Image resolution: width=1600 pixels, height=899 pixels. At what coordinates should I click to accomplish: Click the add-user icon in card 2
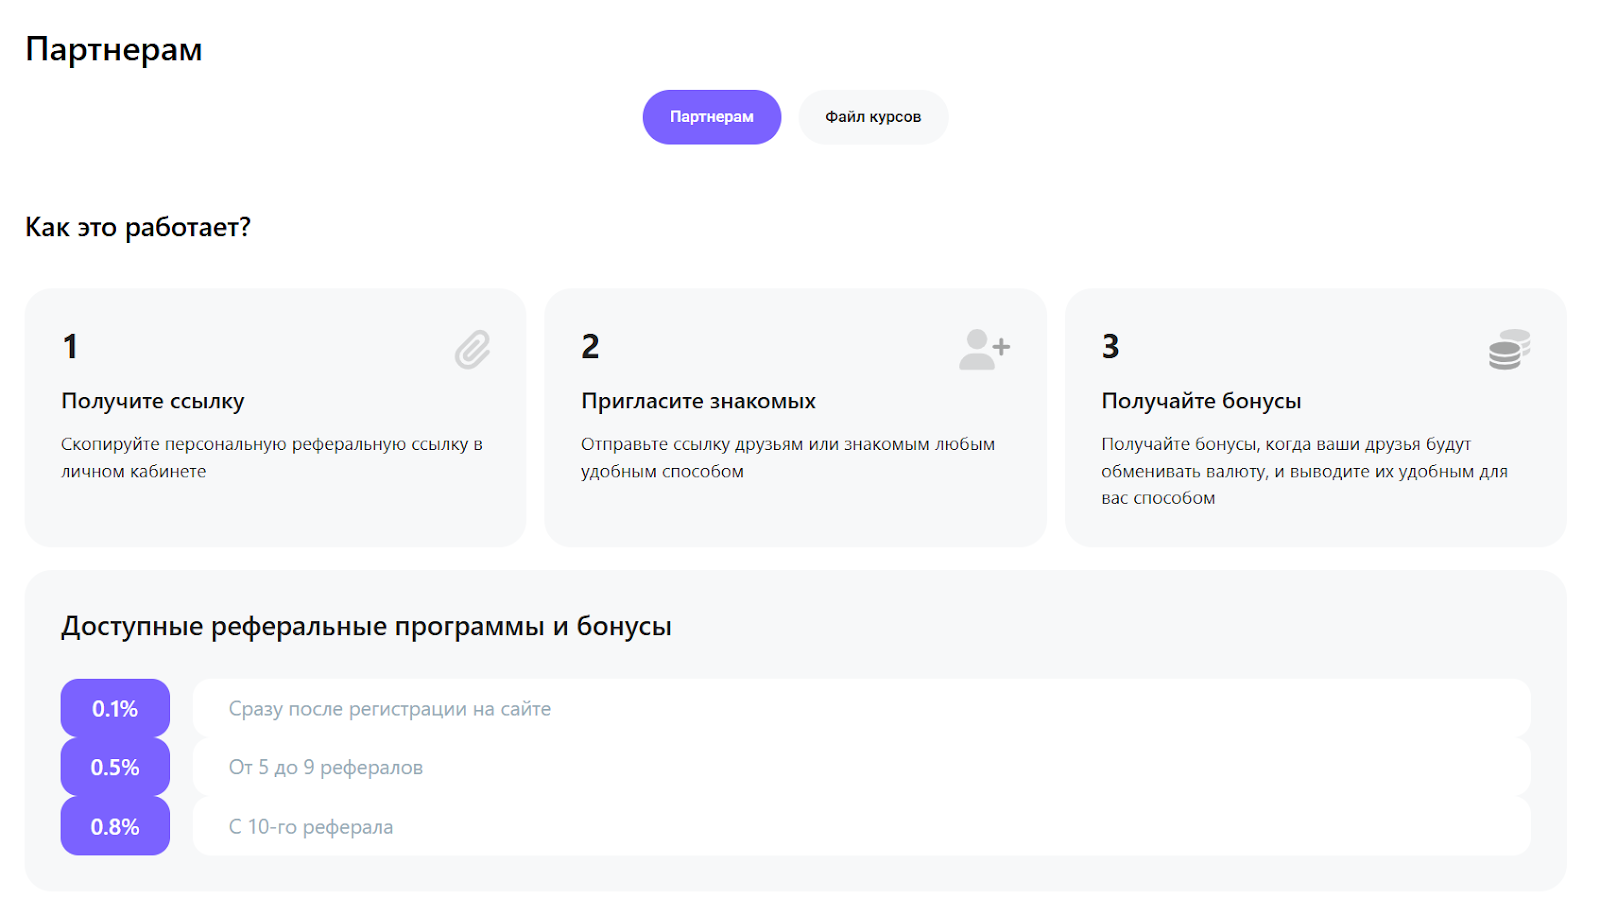984,349
